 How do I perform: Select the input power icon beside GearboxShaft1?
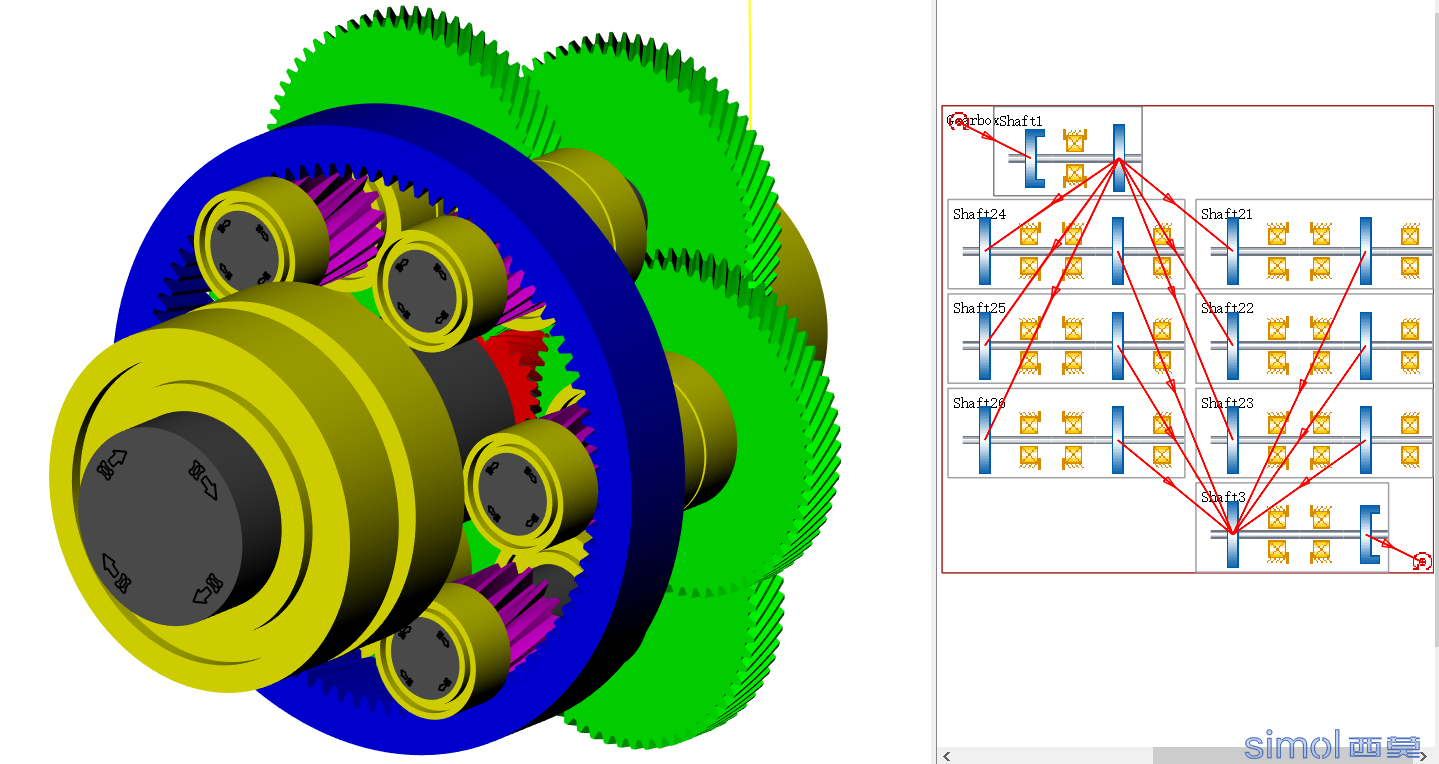pyautogui.click(x=959, y=121)
